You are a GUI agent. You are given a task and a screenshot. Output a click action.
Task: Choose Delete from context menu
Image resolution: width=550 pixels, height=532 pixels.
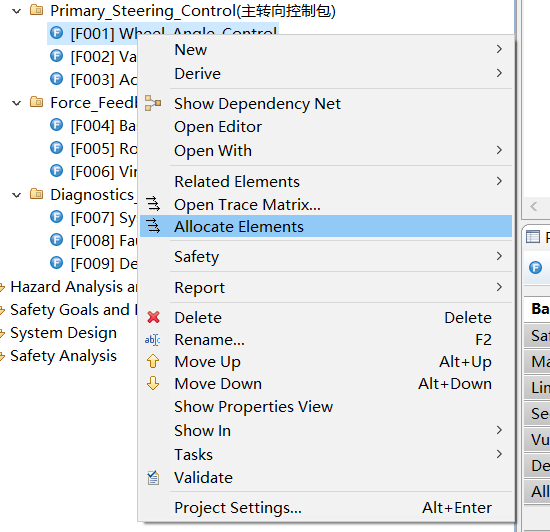pyautogui.click(x=326, y=317)
